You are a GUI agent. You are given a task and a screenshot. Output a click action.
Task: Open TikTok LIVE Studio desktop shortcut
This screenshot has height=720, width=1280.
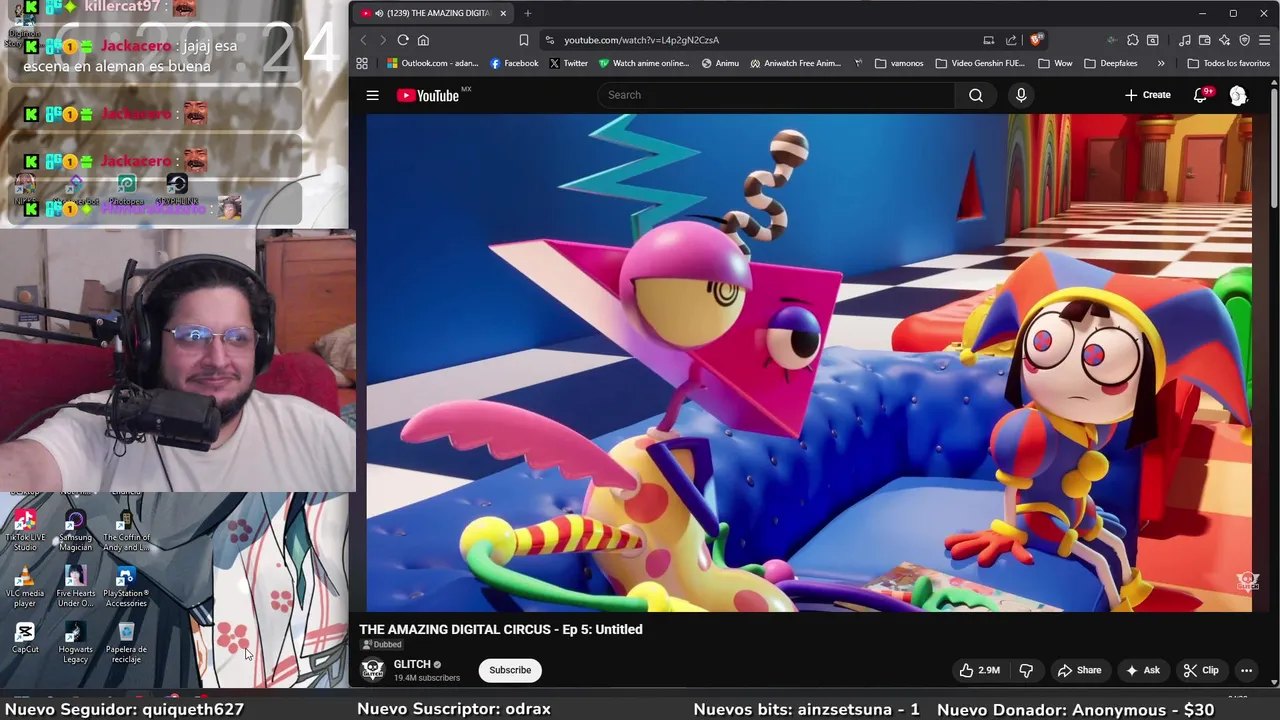pos(25,531)
